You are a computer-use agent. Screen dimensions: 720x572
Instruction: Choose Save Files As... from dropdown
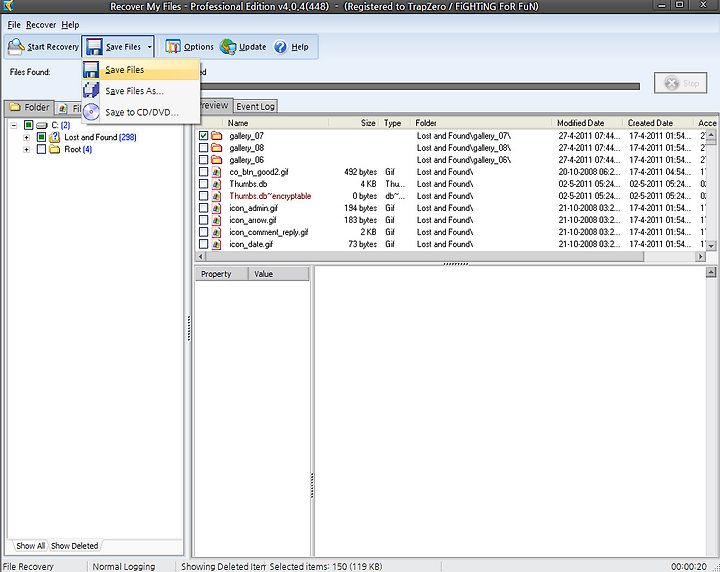[x=141, y=91]
